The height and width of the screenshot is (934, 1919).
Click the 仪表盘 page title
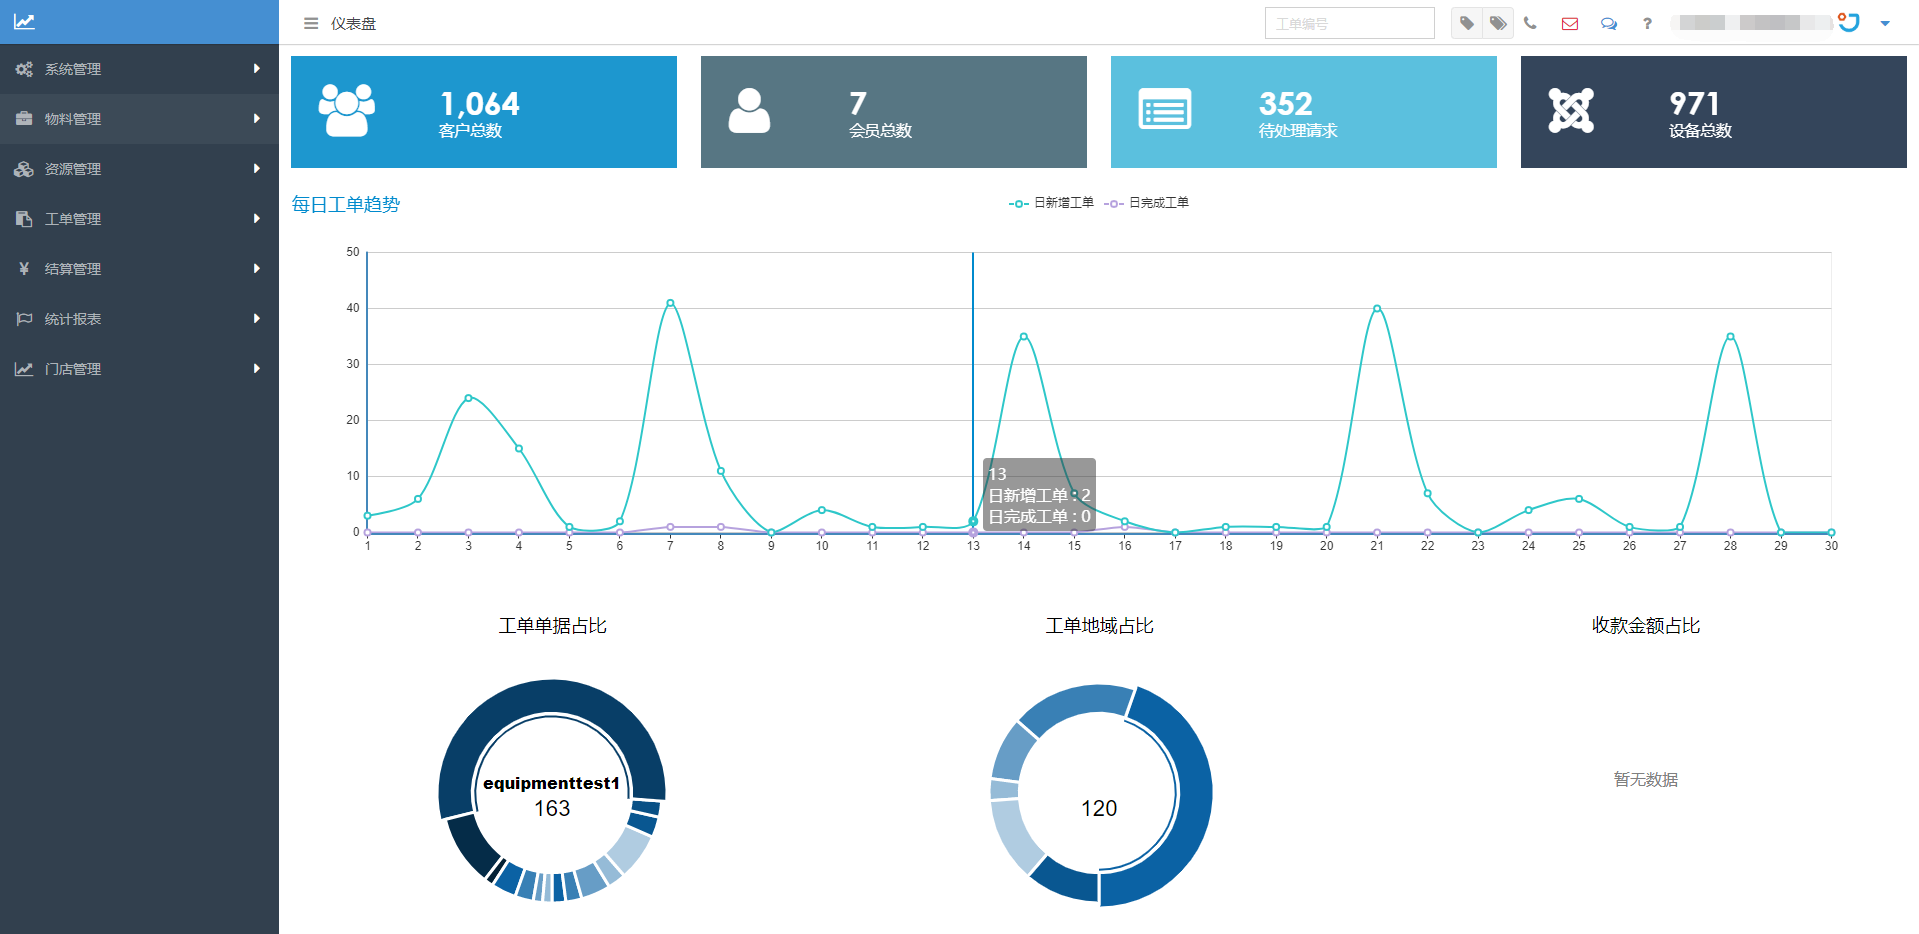(x=354, y=23)
